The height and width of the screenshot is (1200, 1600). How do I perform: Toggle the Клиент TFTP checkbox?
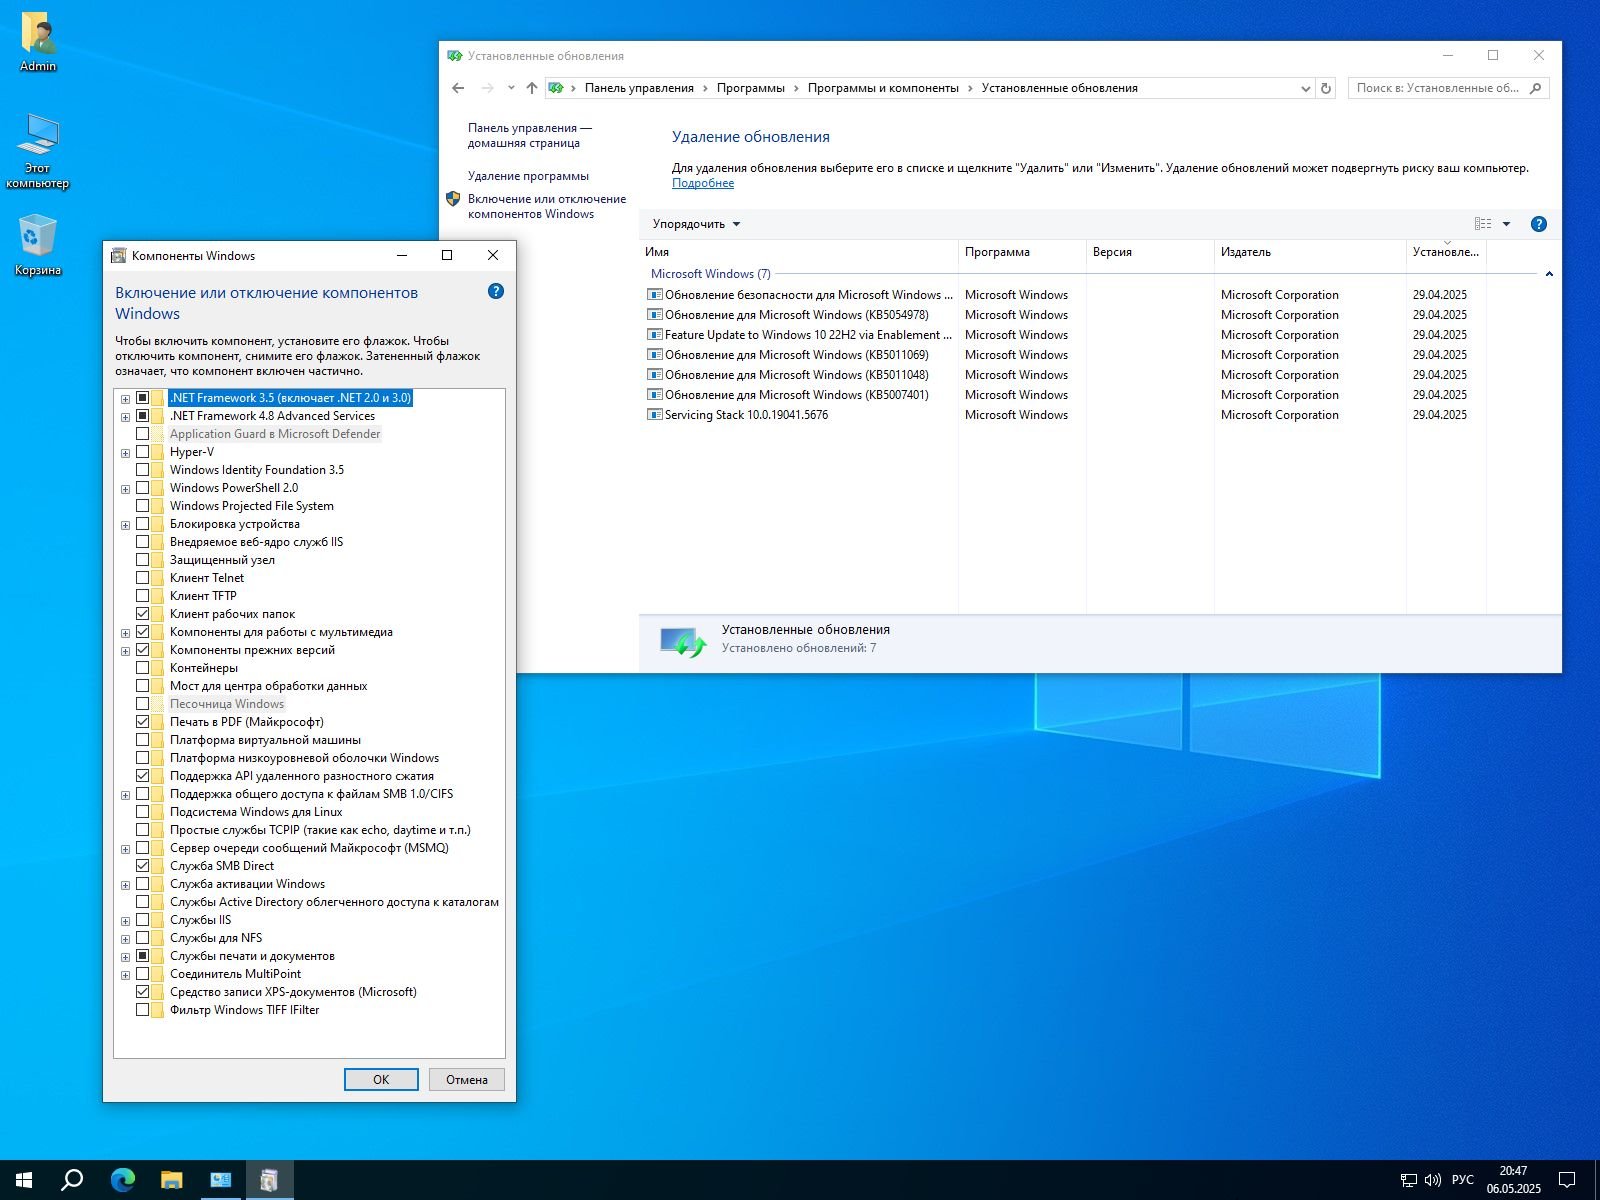coord(142,596)
